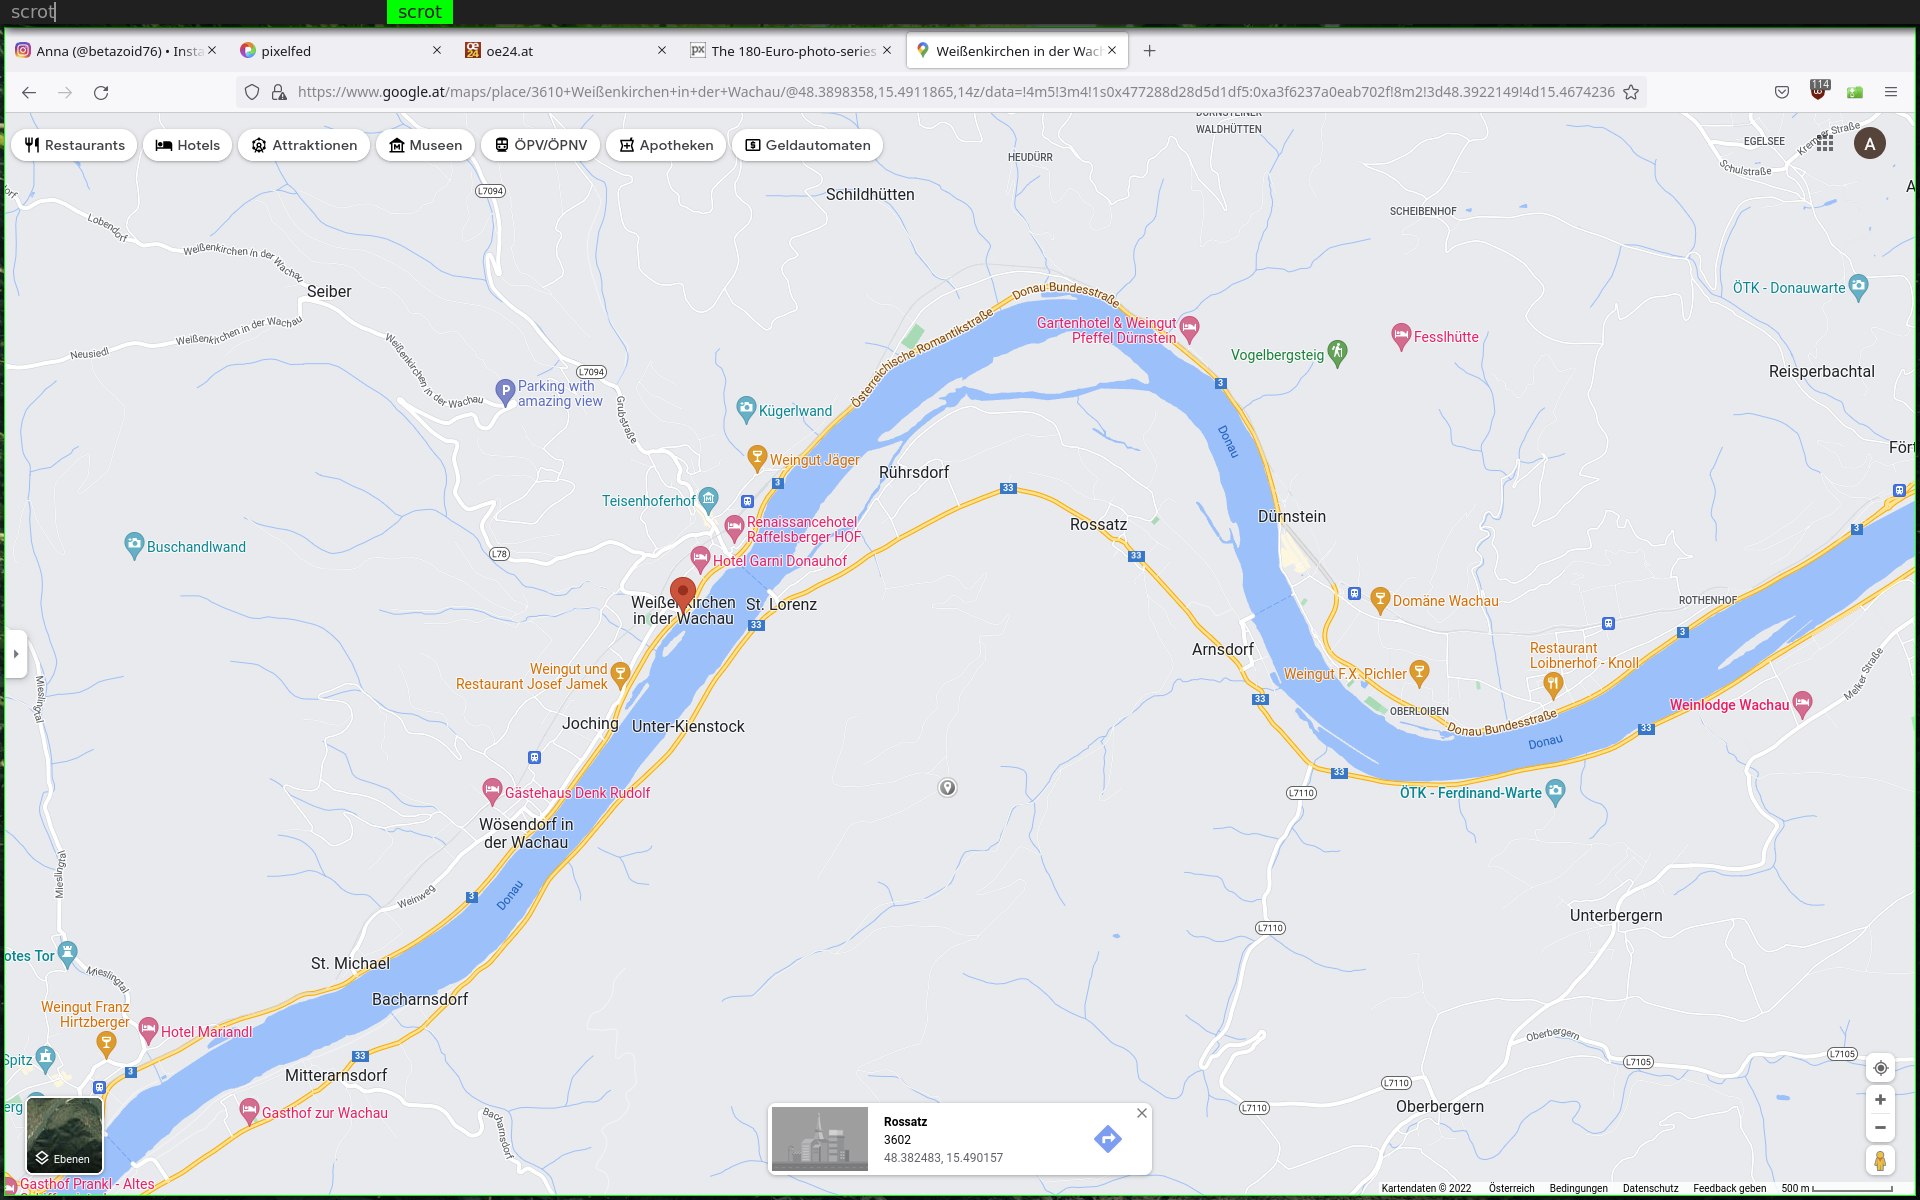The height and width of the screenshot is (1200, 1920).
Task: Open Hotel Garni Donauhof marker
Action: pyautogui.click(x=700, y=559)
